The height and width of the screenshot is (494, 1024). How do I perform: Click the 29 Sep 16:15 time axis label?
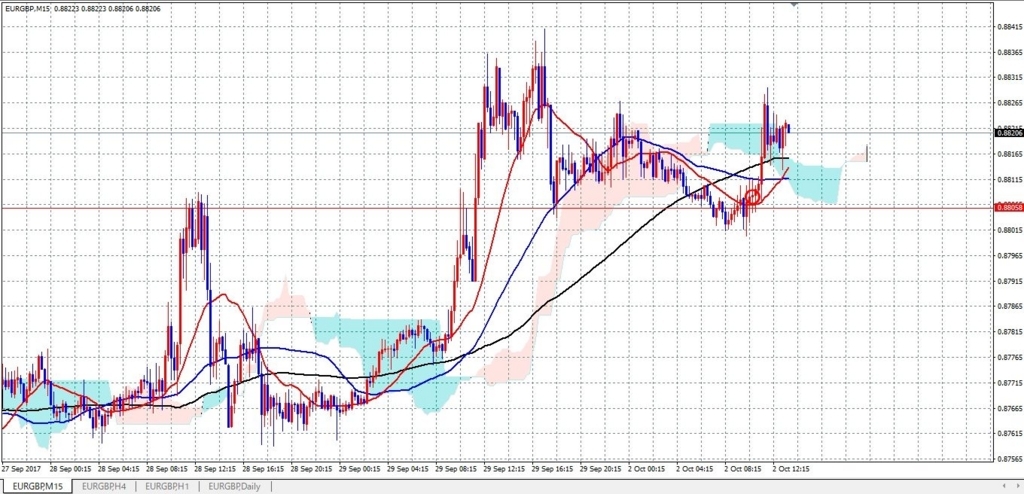(x=553, y=469)
